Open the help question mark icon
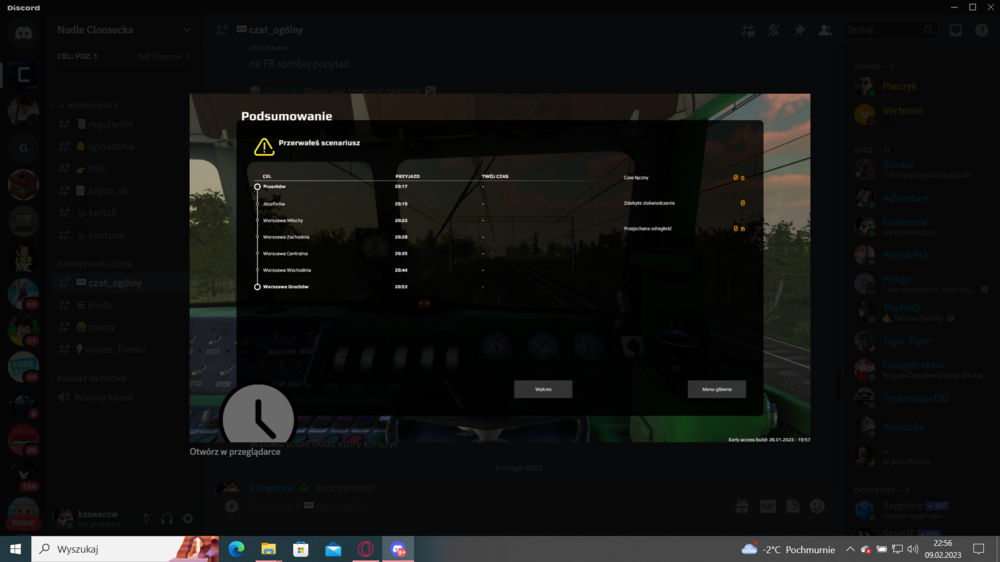This screenshot has height=562, width=1000. (982, 30)
